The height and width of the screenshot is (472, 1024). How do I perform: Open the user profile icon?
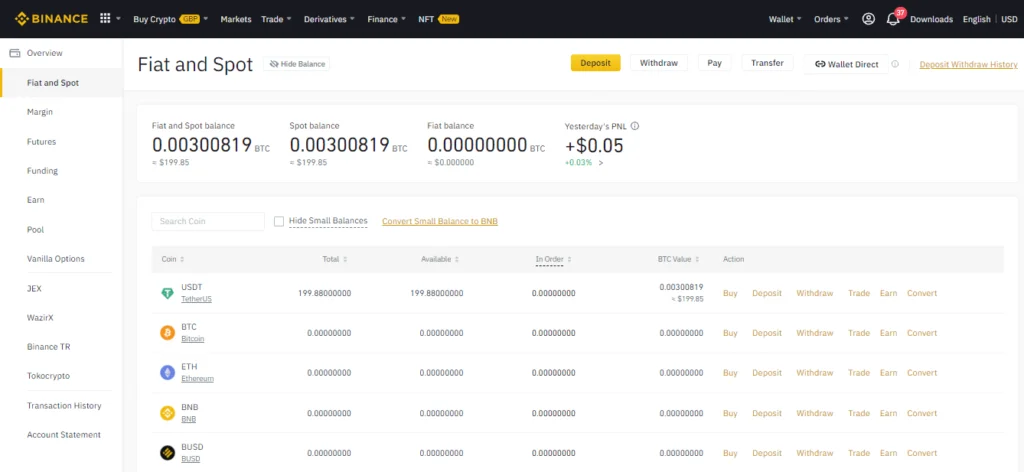pyautogui.click(x=868, y=19)
